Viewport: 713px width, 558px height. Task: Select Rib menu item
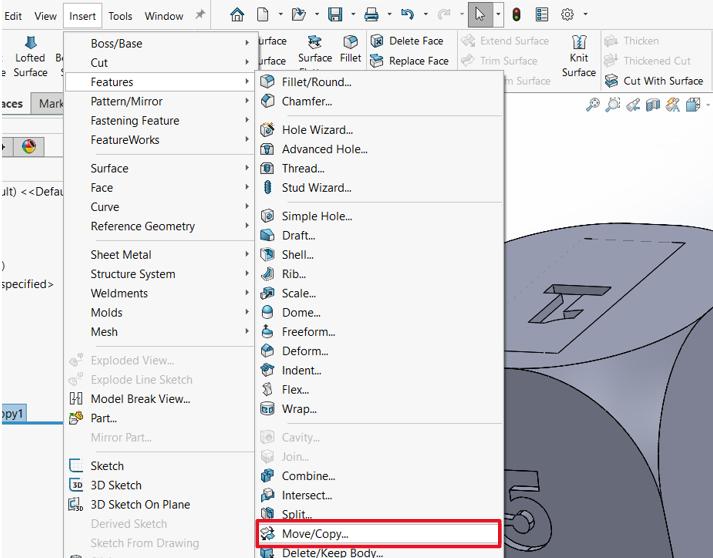[x=380, y=274]
